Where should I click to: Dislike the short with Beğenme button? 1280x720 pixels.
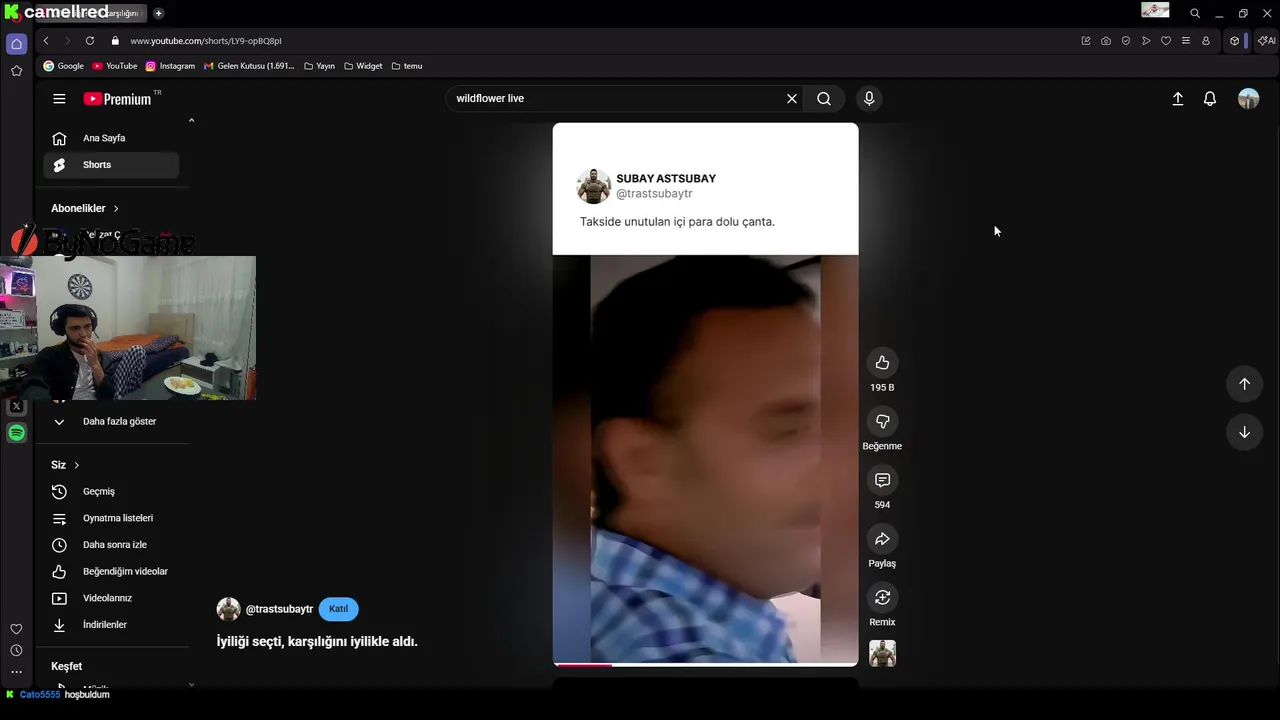[882, 422]
